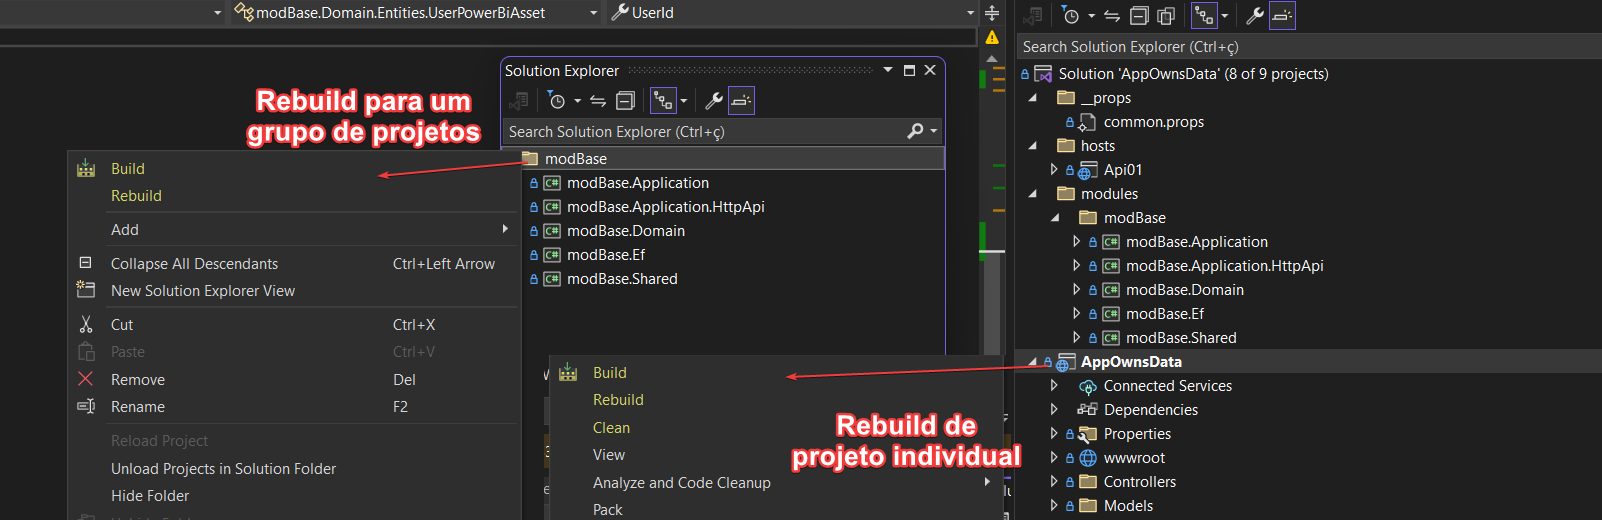Click the Api01 project icon
The width and height of the screenshot is (1602, 520).
(x=1088, y=170)
